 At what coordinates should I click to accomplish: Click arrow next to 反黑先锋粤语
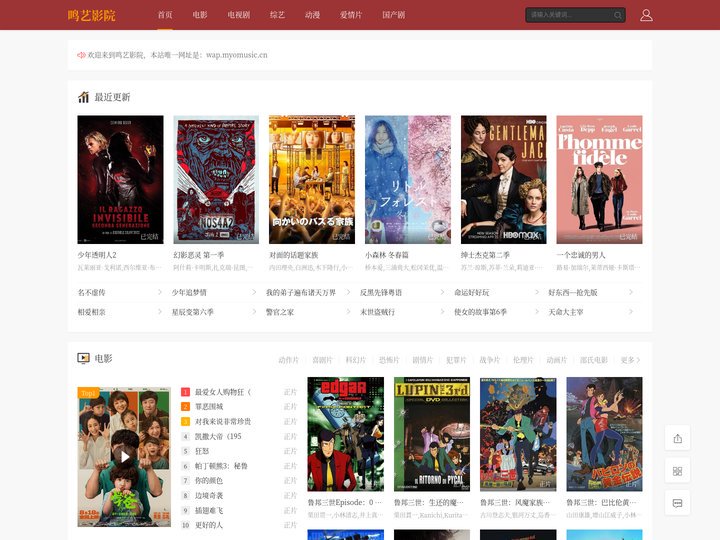[x=442, y=292]
